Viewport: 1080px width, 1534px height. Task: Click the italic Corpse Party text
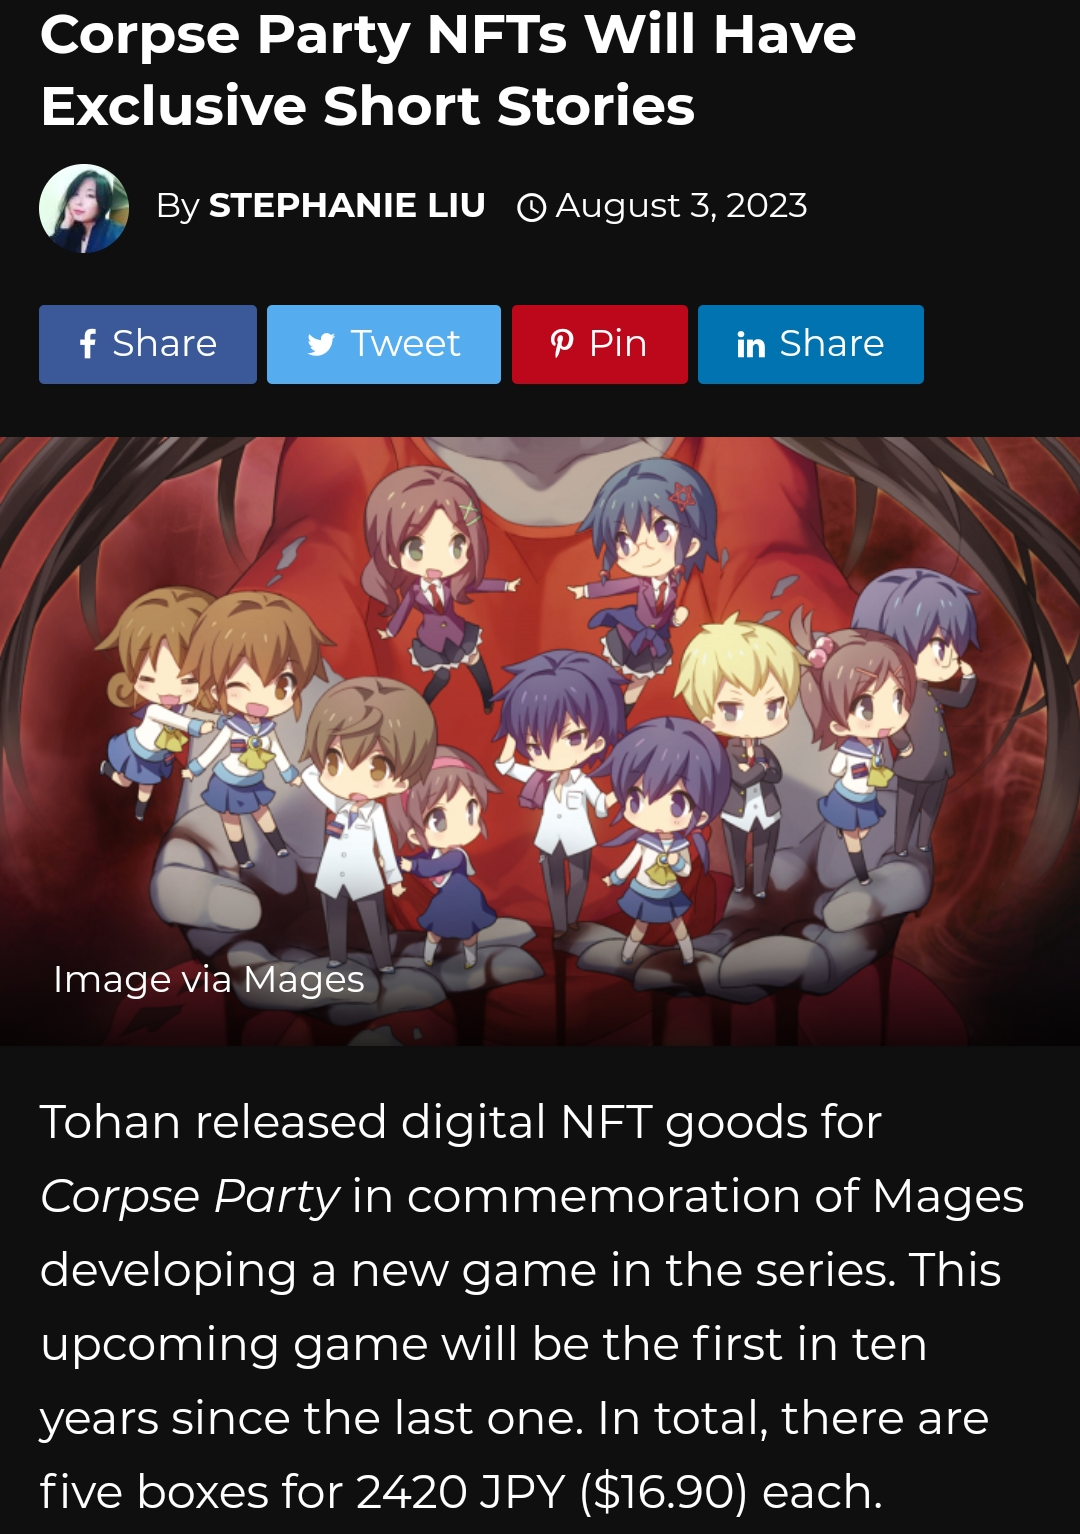pyautogui.click(x=190, y=1197)
